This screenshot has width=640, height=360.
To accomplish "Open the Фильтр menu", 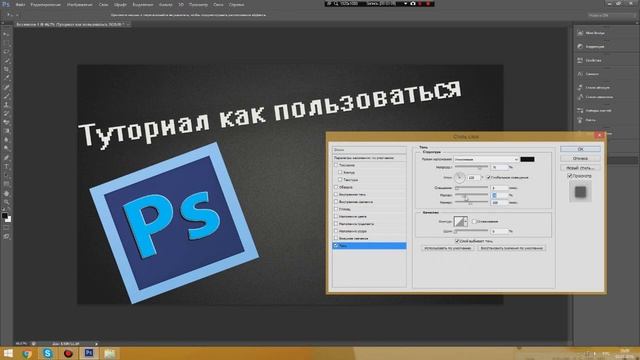I will click(x=166, y=4).
